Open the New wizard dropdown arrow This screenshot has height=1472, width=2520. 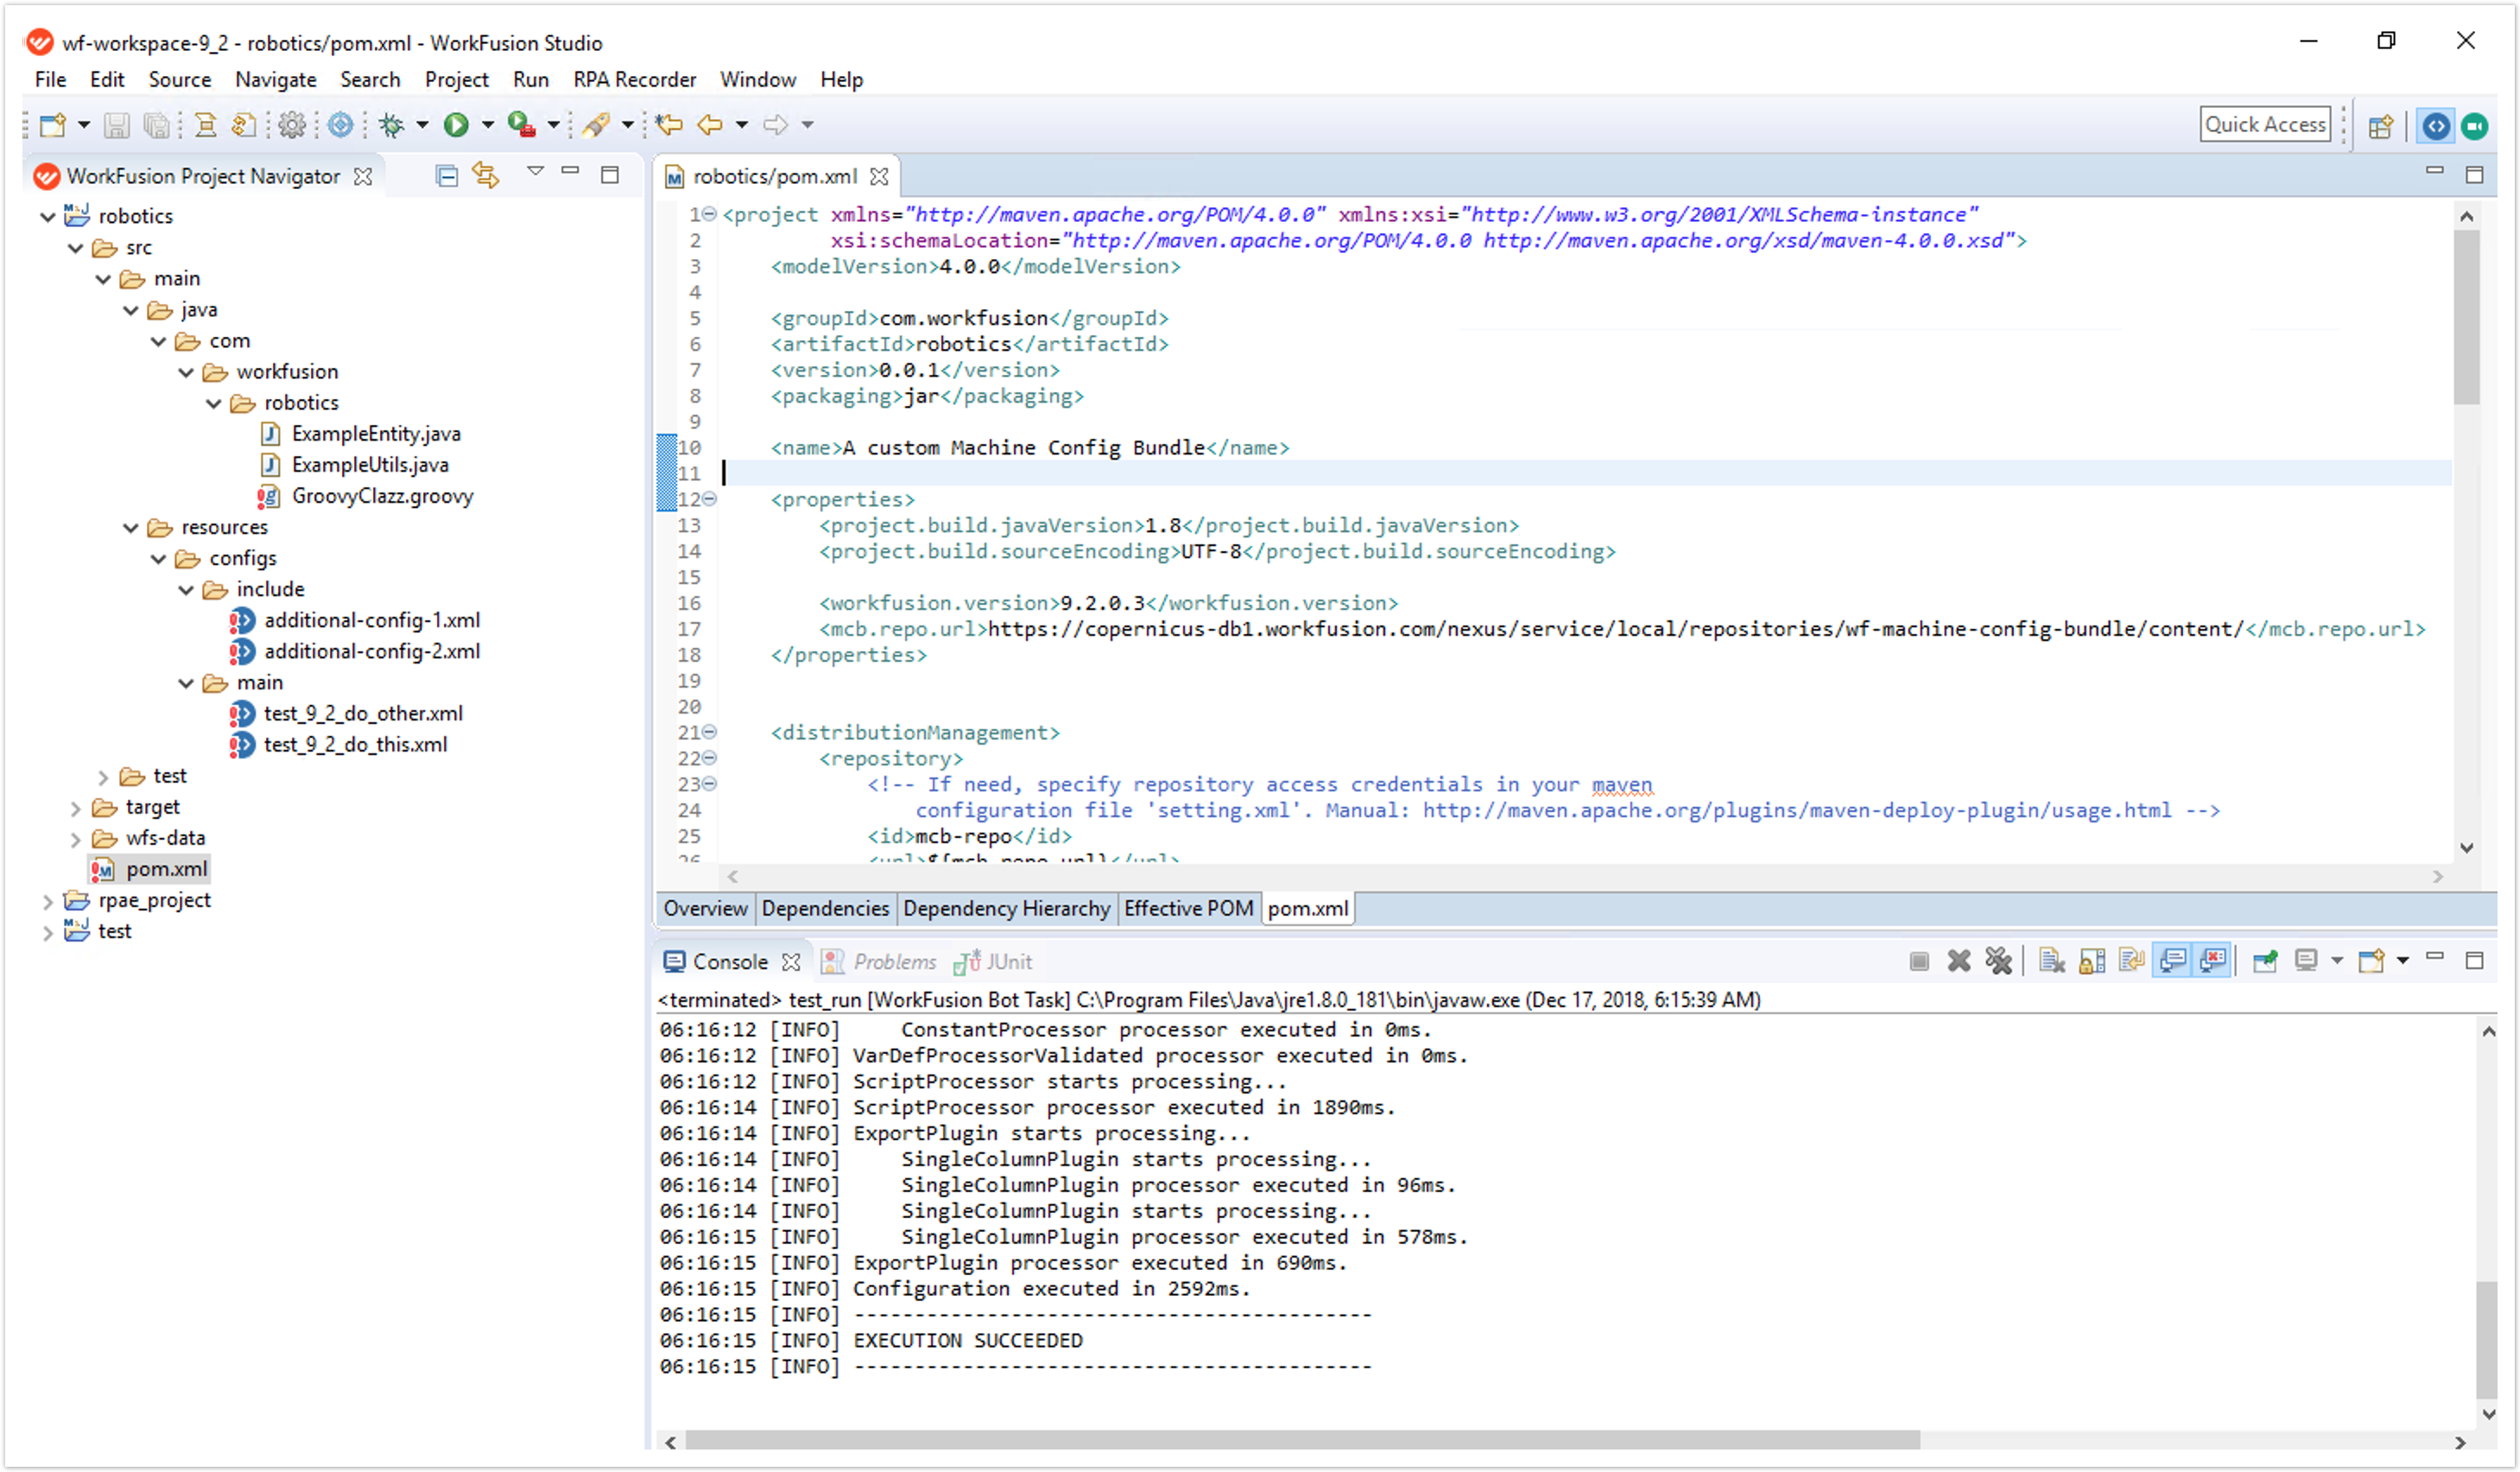84,125
